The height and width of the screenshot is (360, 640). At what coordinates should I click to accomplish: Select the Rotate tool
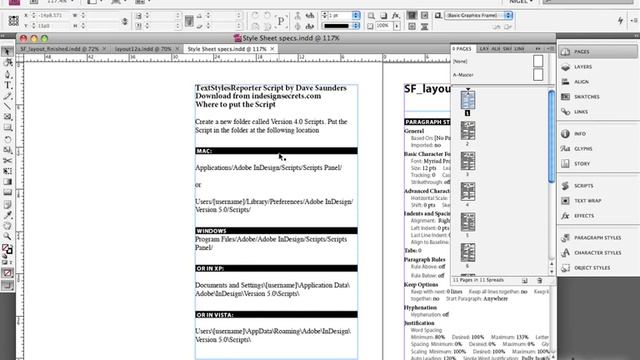[x=7, y=140]
